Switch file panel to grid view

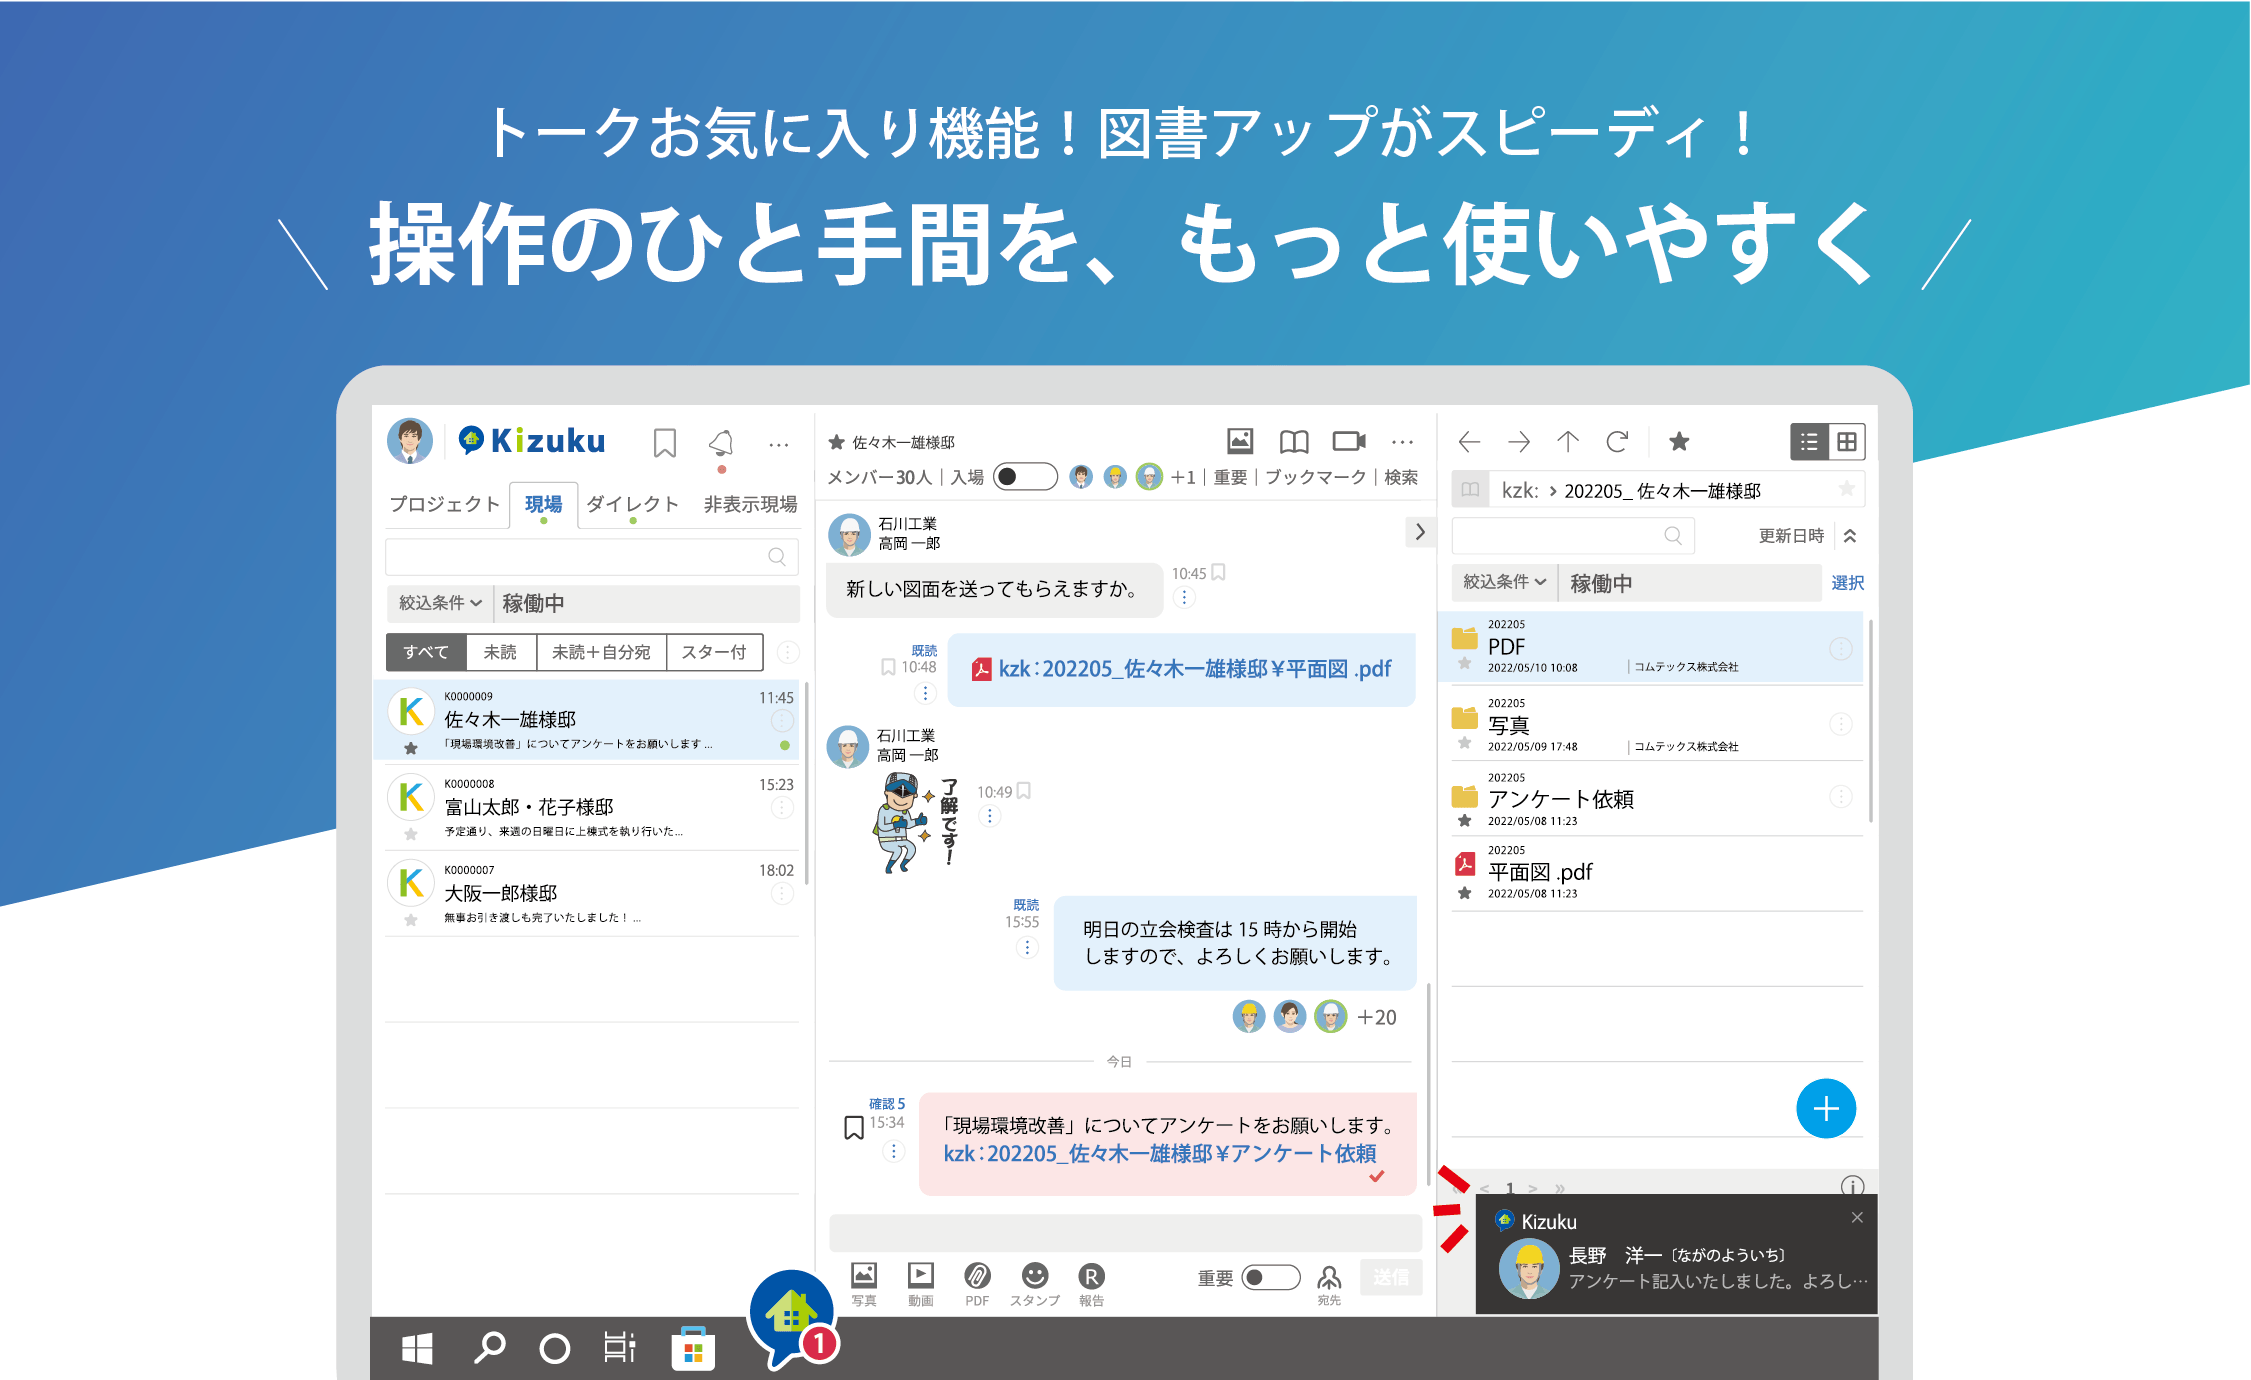point(1846,441)
